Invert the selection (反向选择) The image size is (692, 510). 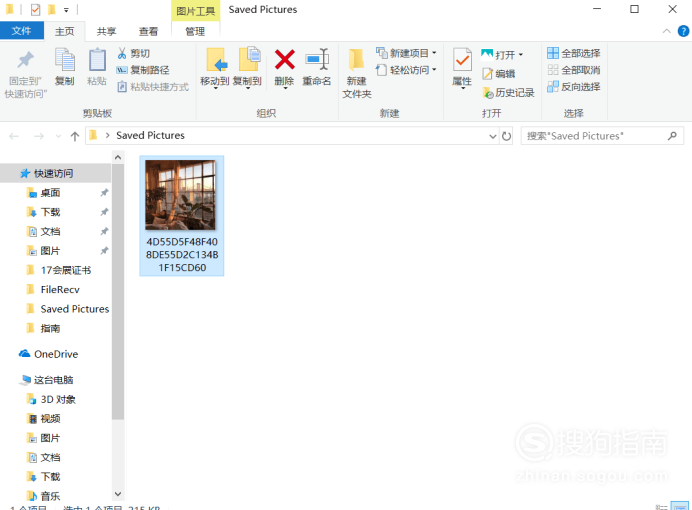click(x=574, y=87)
